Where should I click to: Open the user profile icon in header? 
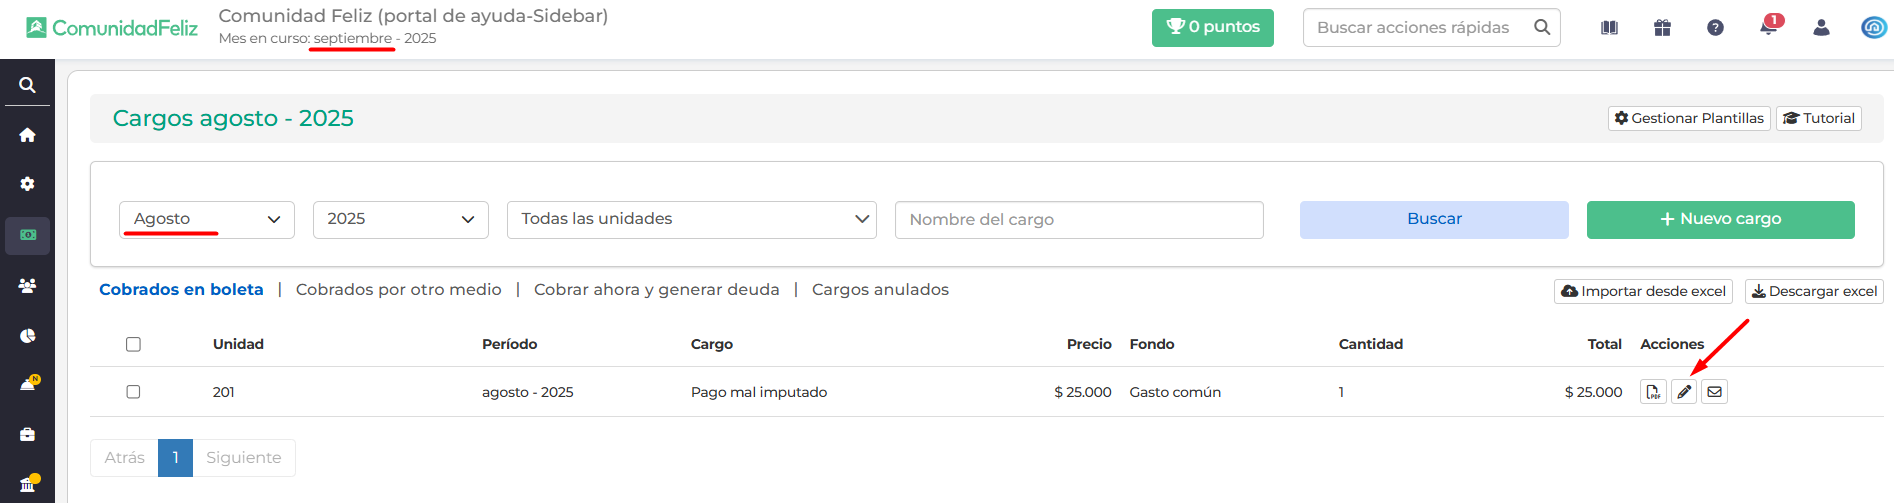point(1821,28)
